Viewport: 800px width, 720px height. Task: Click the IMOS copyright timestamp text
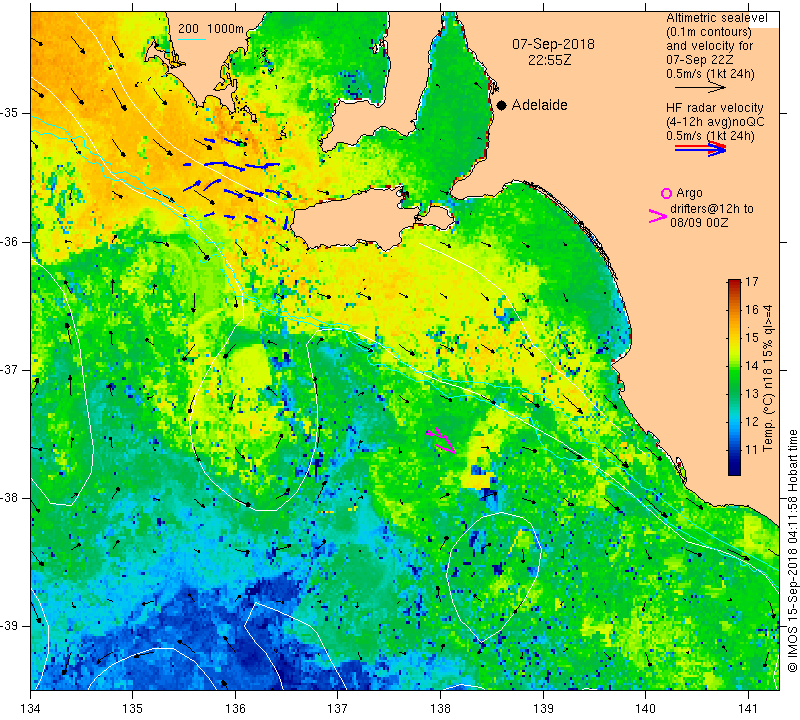pyautogui.click(x=792, y=550)
